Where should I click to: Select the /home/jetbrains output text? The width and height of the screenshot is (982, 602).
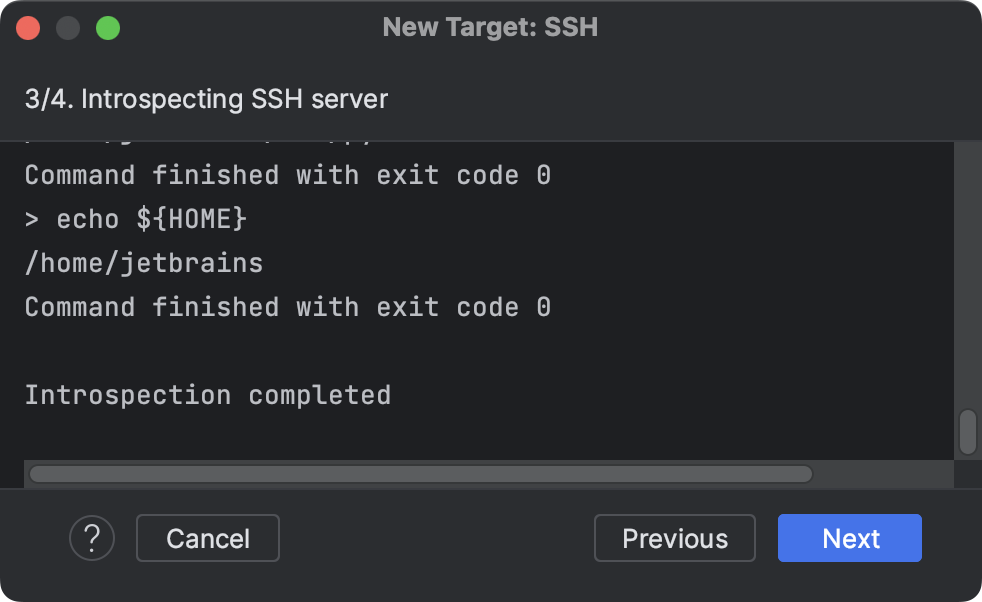143,263
